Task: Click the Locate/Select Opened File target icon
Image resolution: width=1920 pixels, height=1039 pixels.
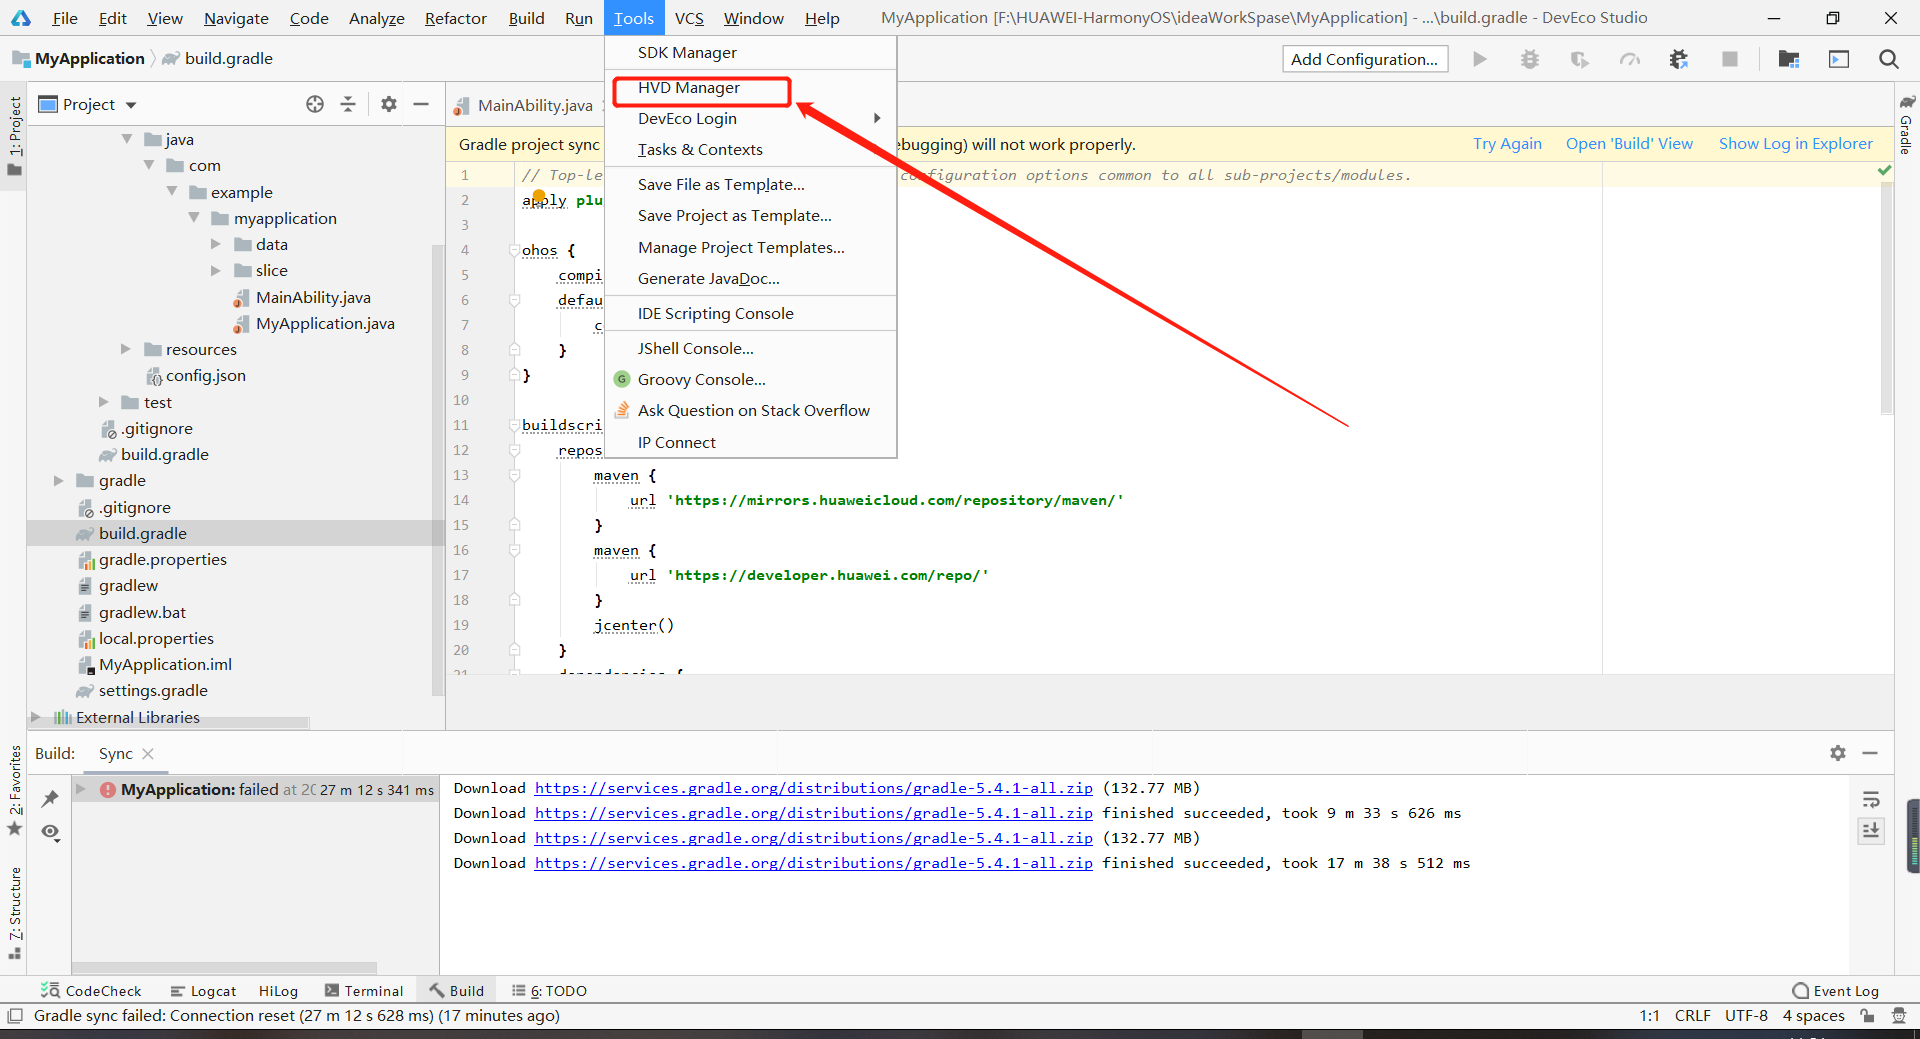Action: click(x=315, y=104)
